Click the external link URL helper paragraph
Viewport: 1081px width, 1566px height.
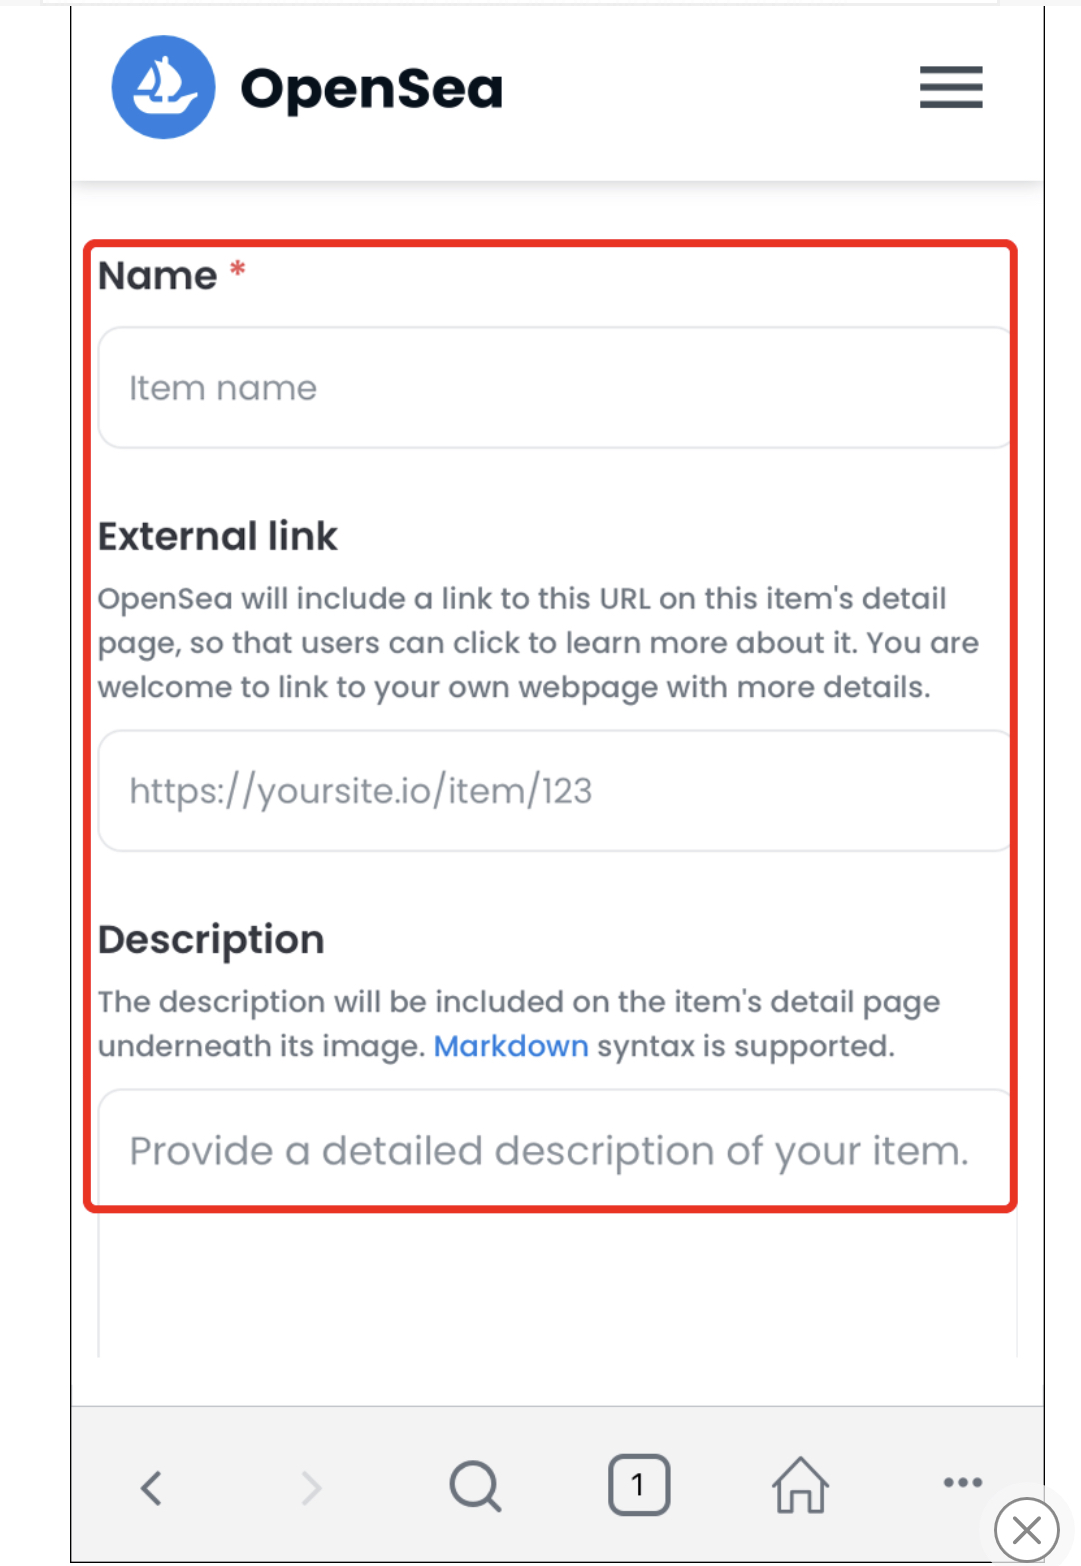pyautogui.click(x=538, y=643)
